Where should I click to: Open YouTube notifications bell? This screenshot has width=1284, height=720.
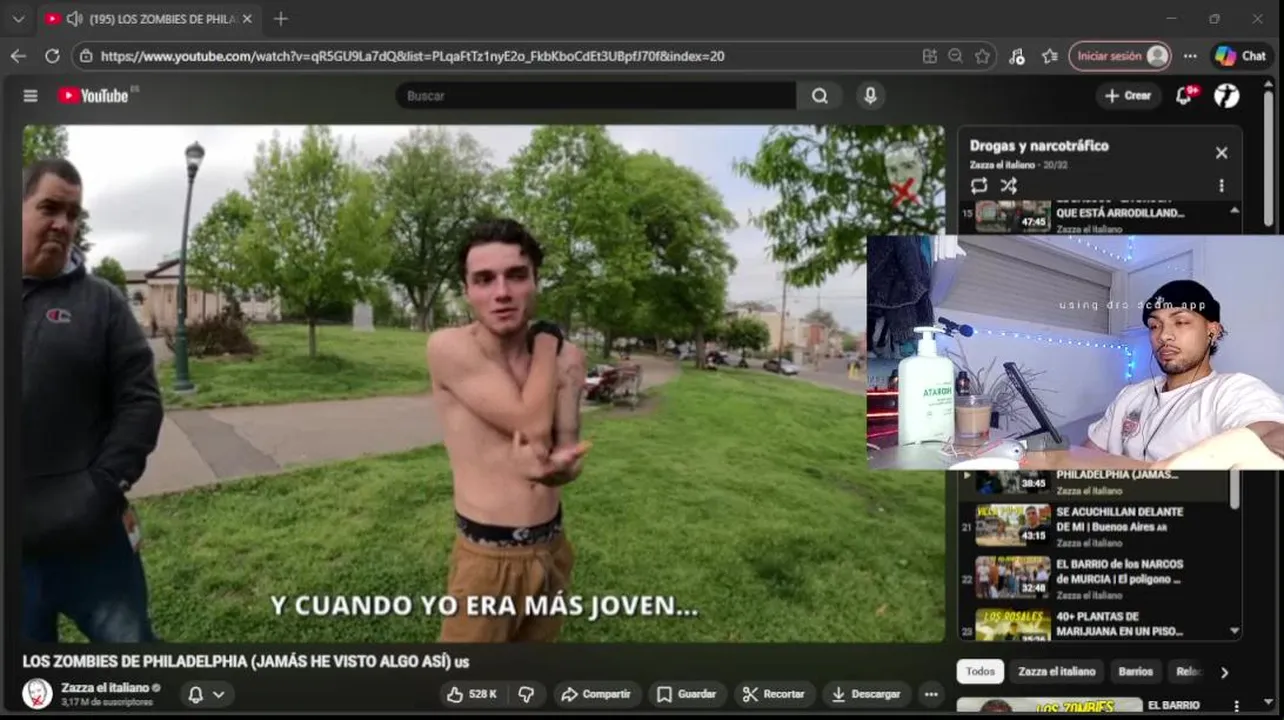click(1185, 96)
